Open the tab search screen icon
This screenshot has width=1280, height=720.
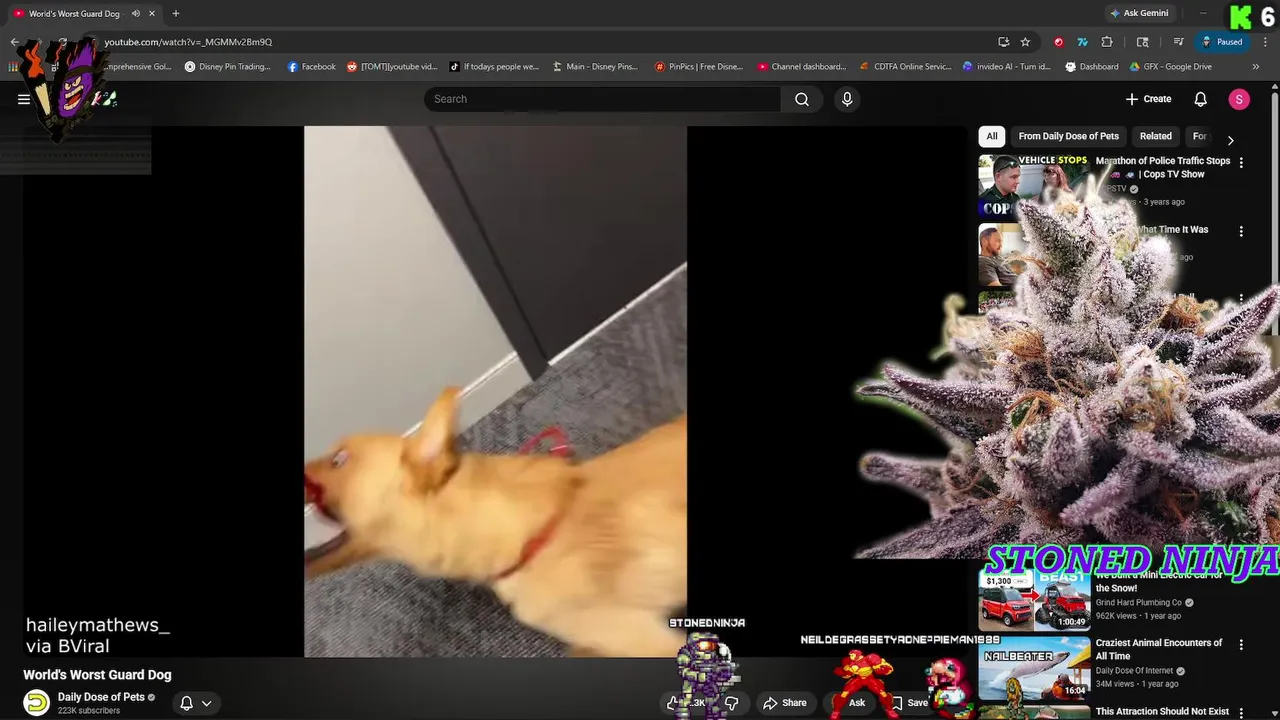[x=1143, y=42]
